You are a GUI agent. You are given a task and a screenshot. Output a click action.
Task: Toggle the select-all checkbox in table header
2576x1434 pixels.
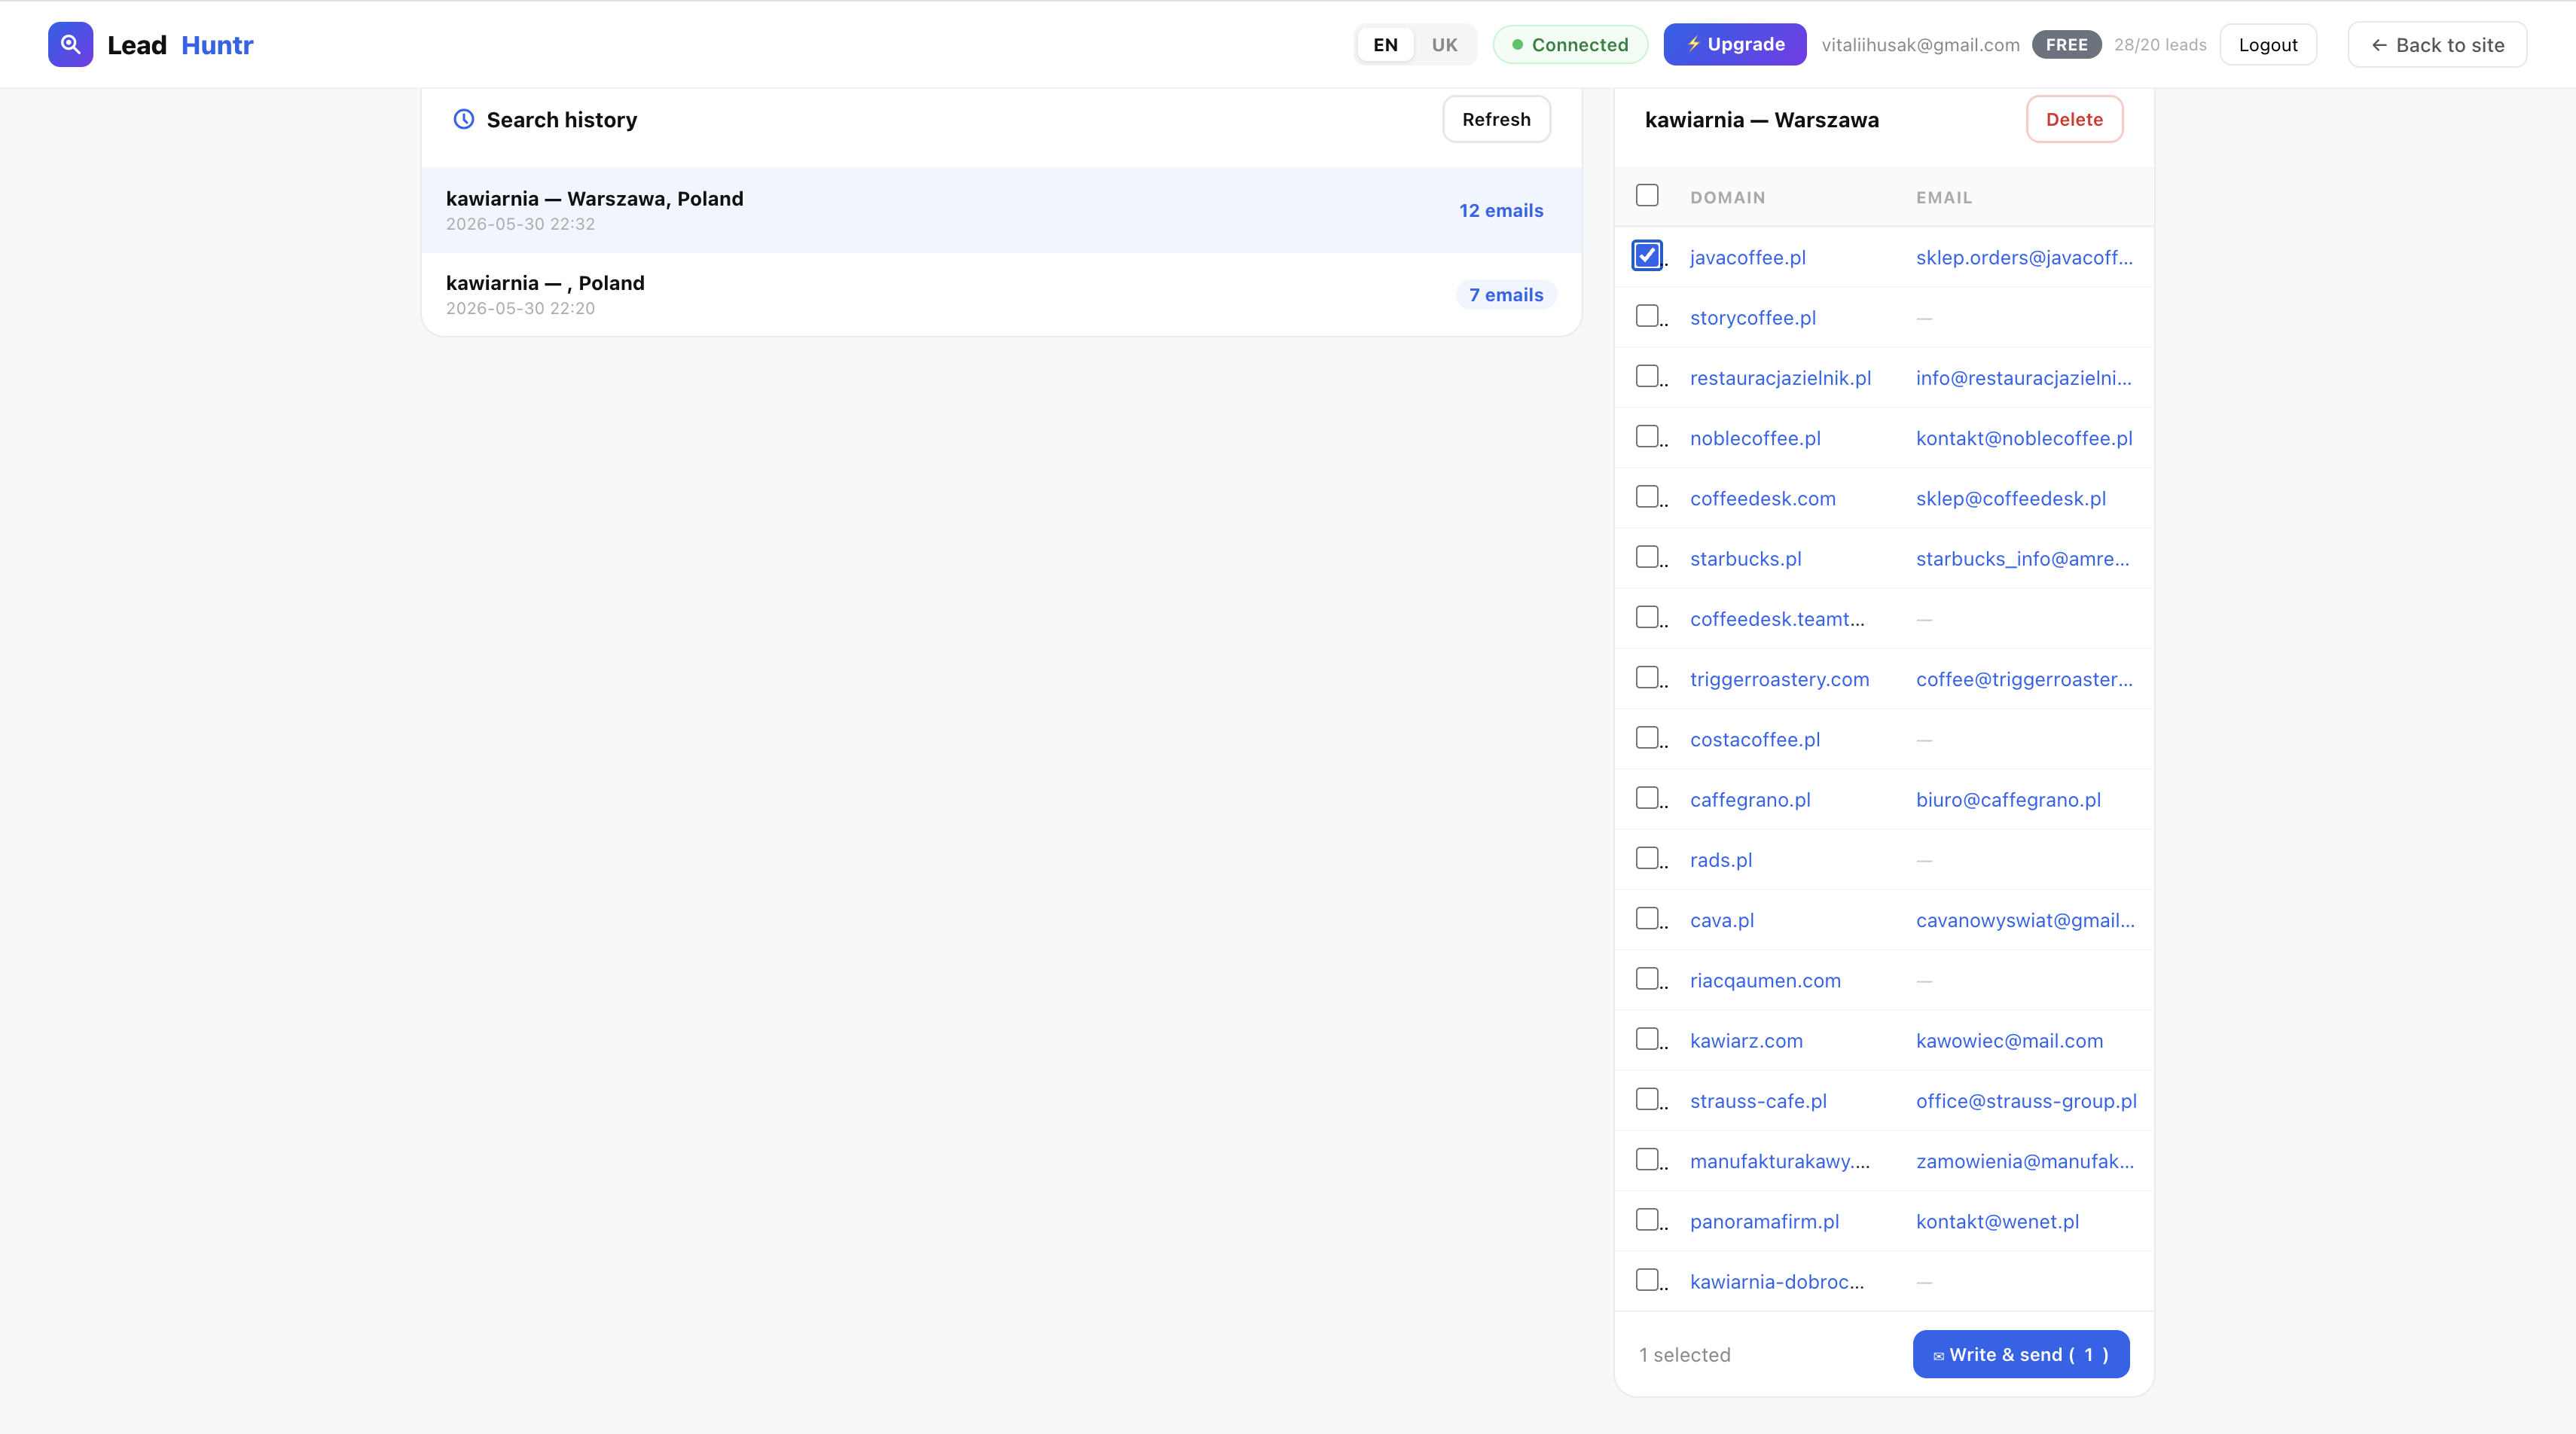pos(1647,195)
